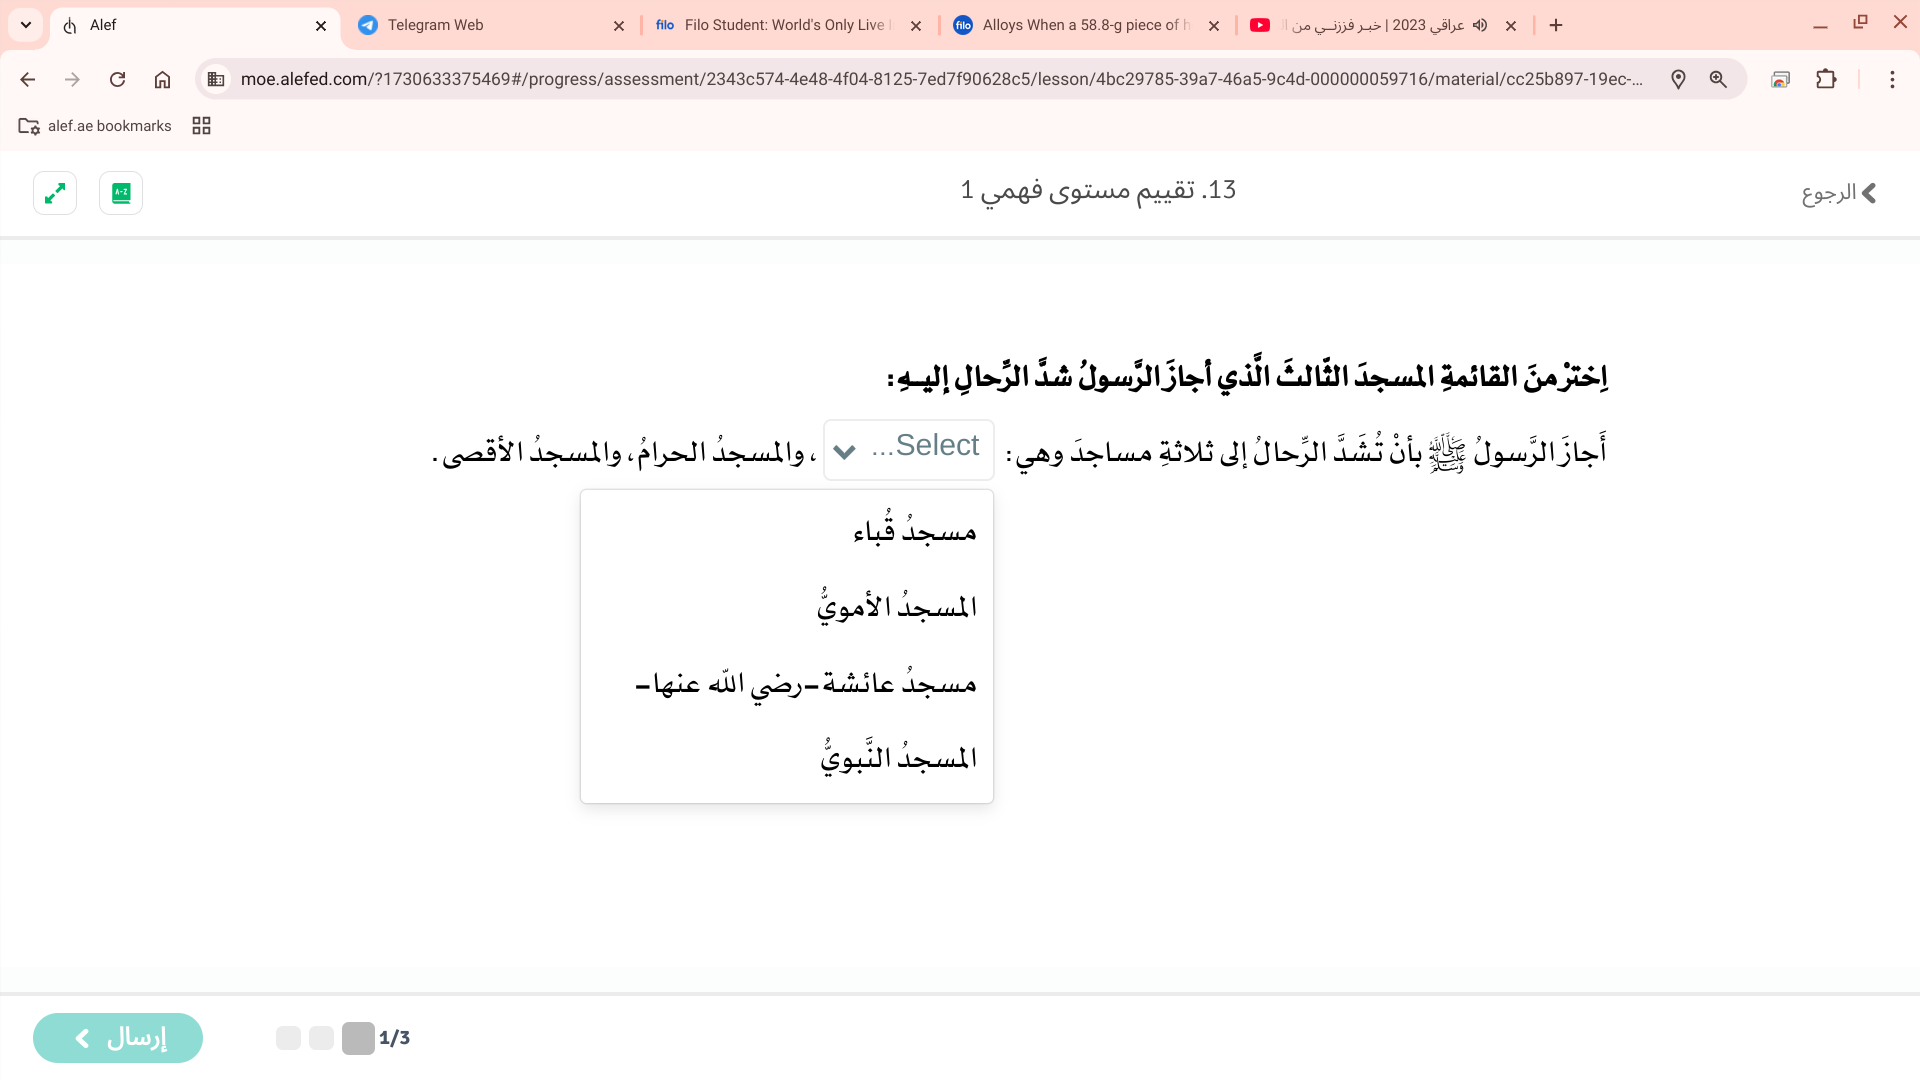The image size is (1920, 1080).
Task: Open the alef.ae bookmarks folder
Action: (x=95, y=126)
